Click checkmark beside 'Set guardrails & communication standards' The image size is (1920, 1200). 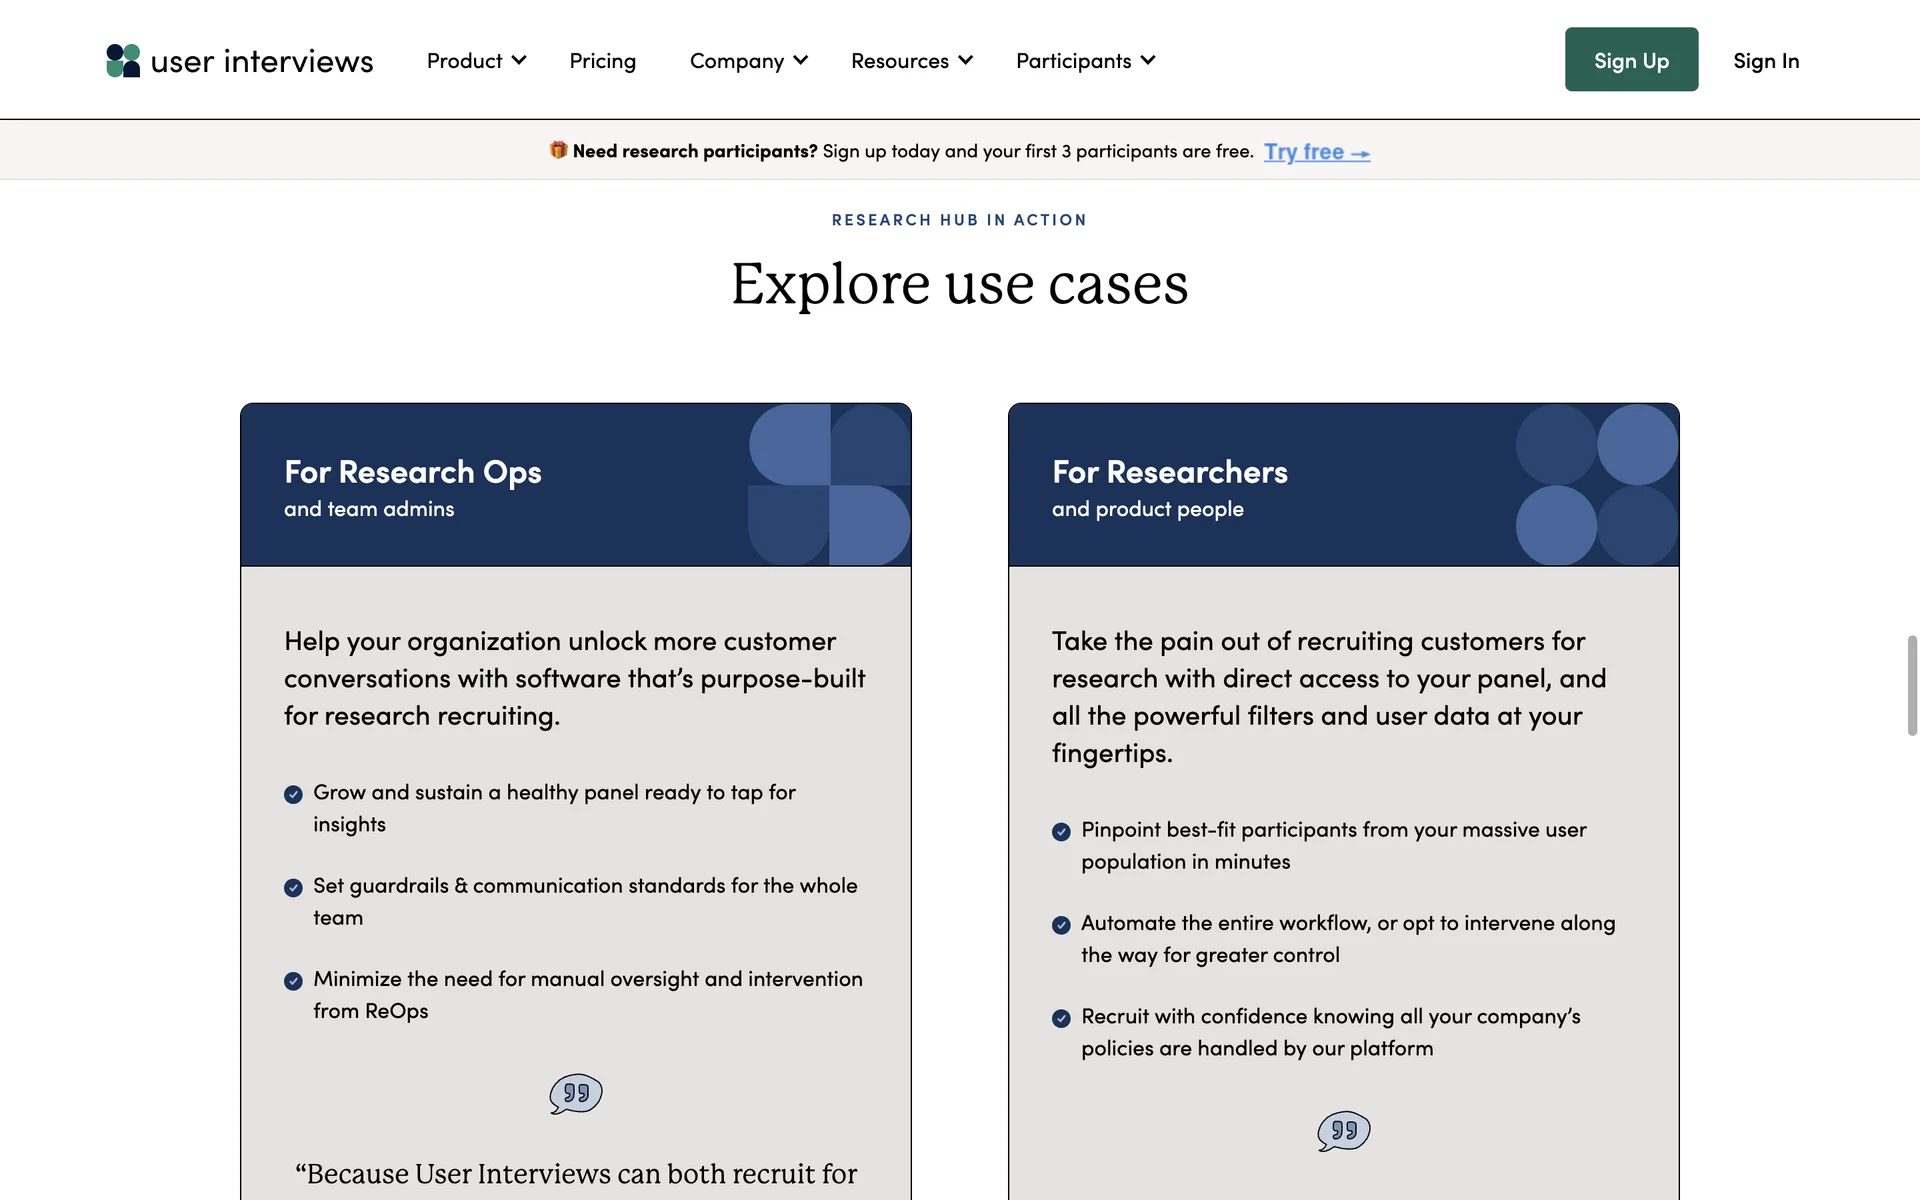click(293, 887)
